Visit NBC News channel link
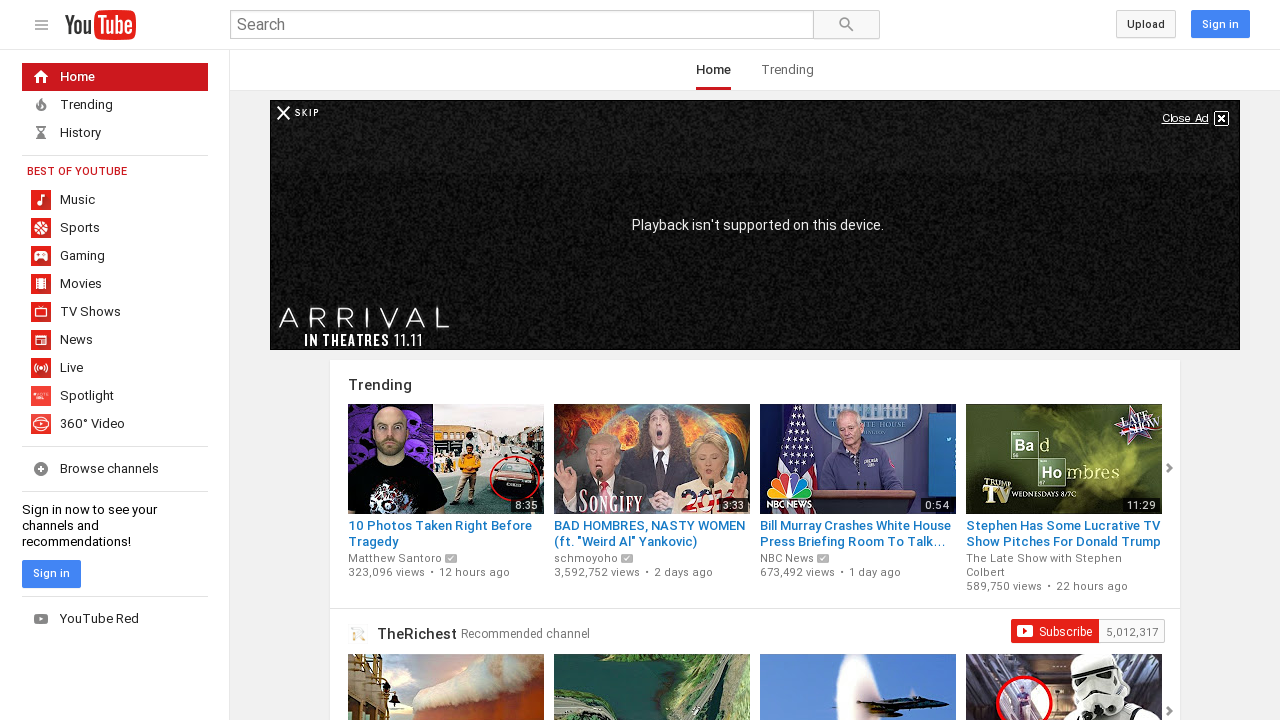1280x720 pixels. 787,558
